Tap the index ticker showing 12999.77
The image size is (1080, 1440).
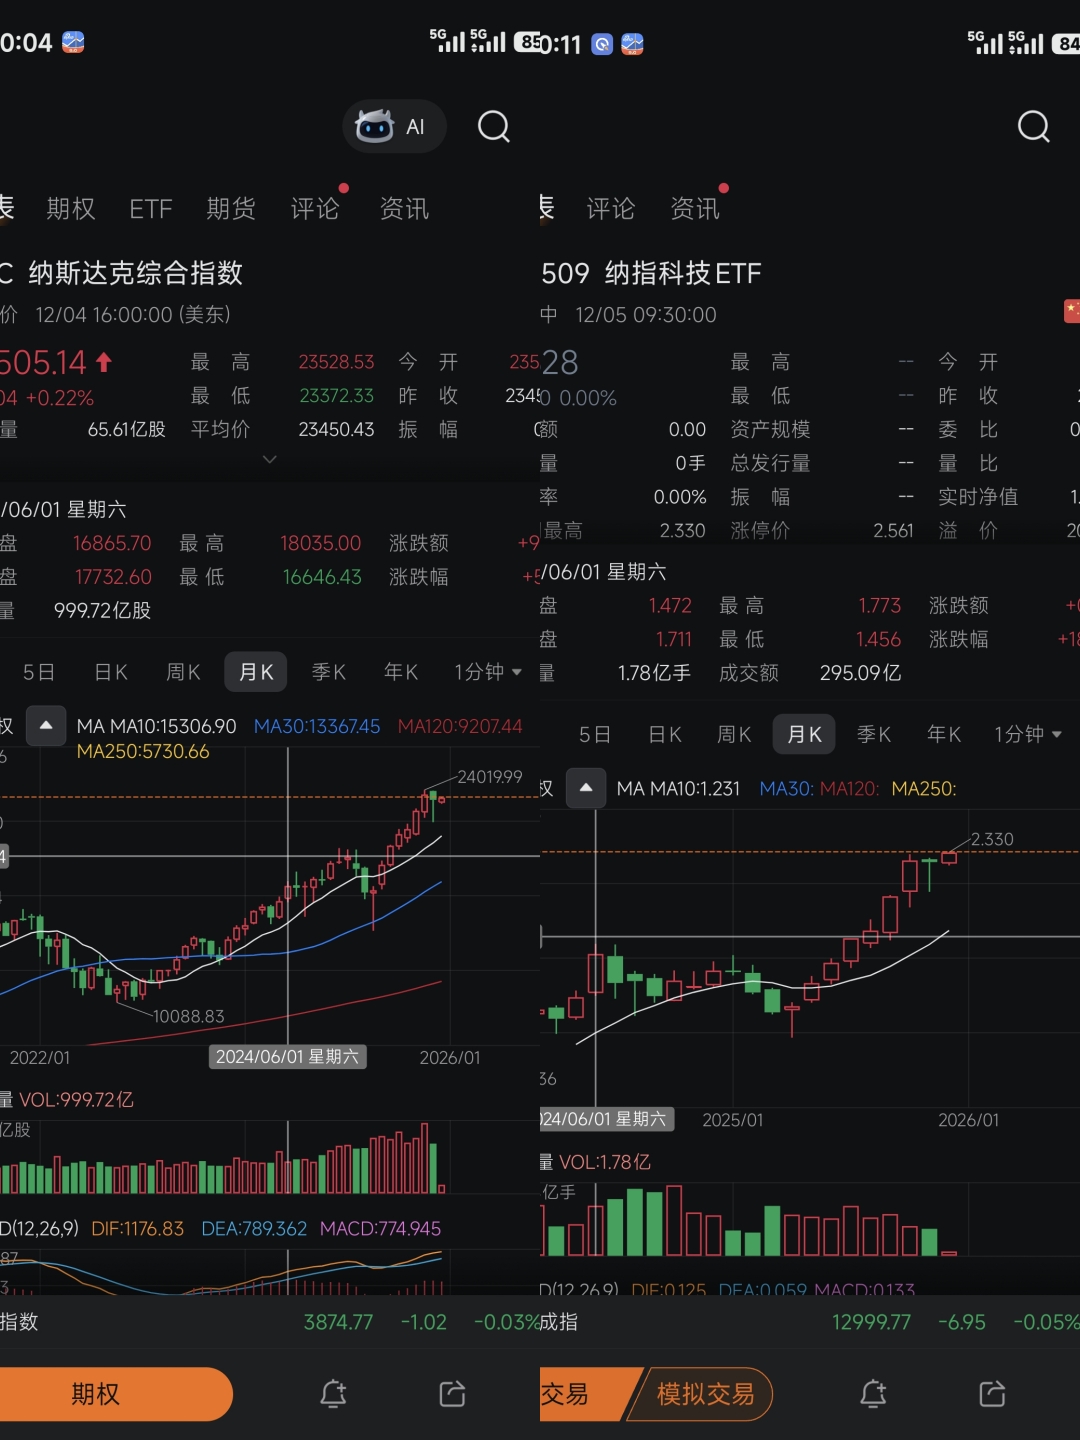[x=810, y=1322]
